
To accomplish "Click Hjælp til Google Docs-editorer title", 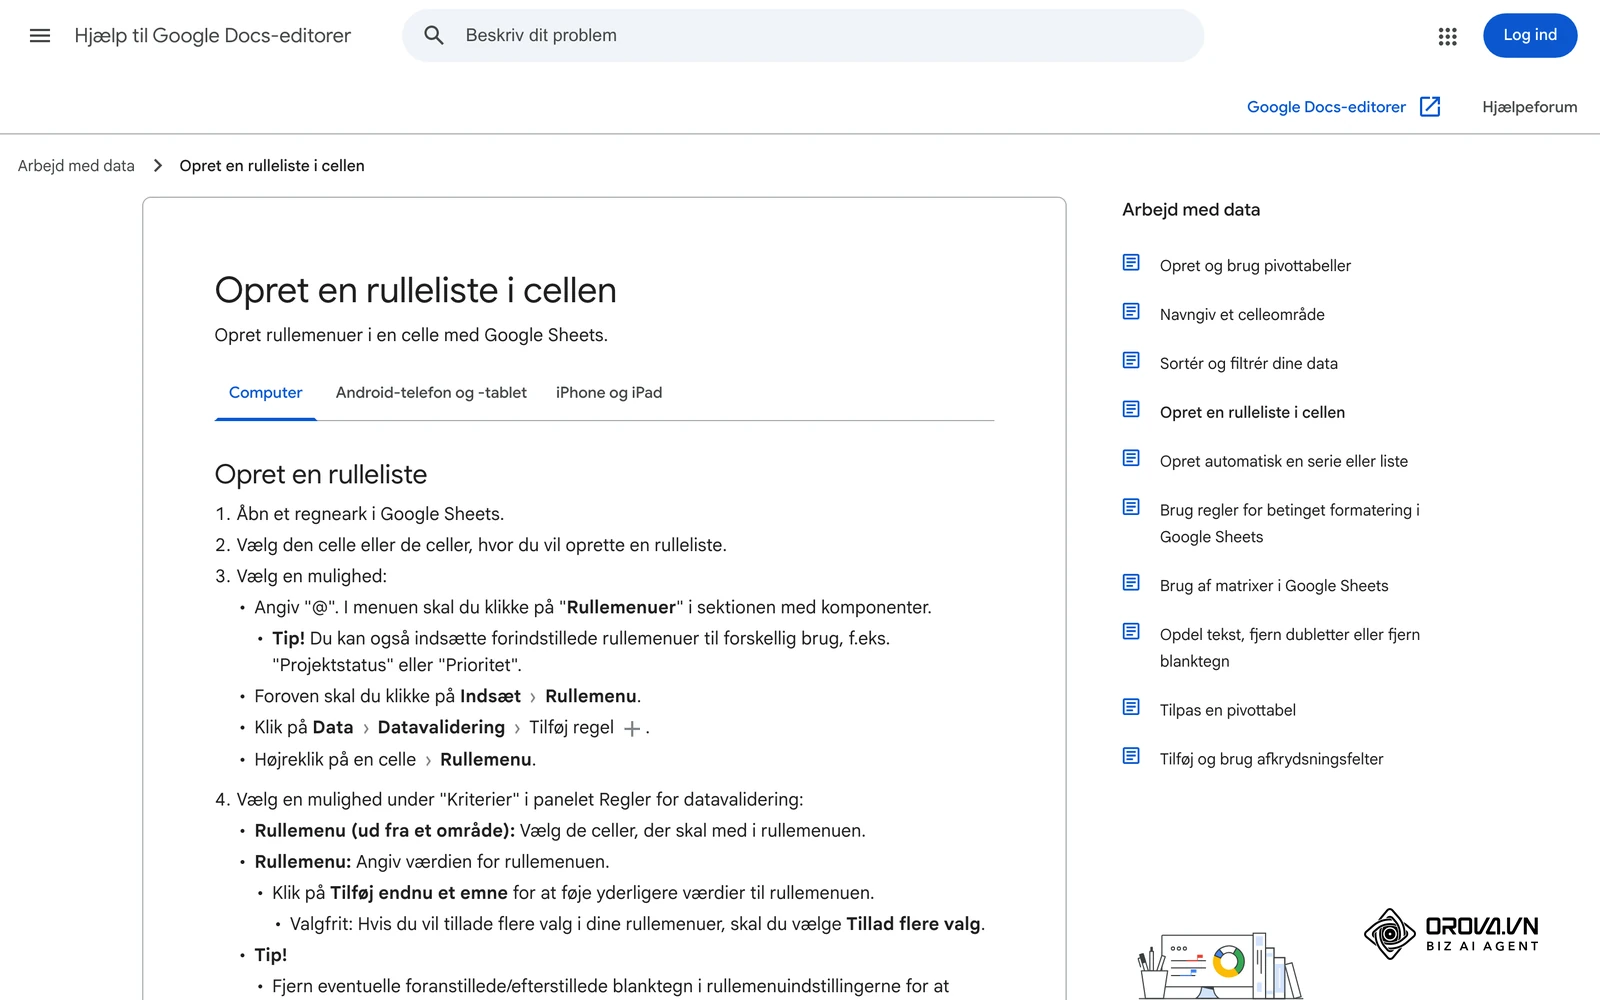I will 213,36.
